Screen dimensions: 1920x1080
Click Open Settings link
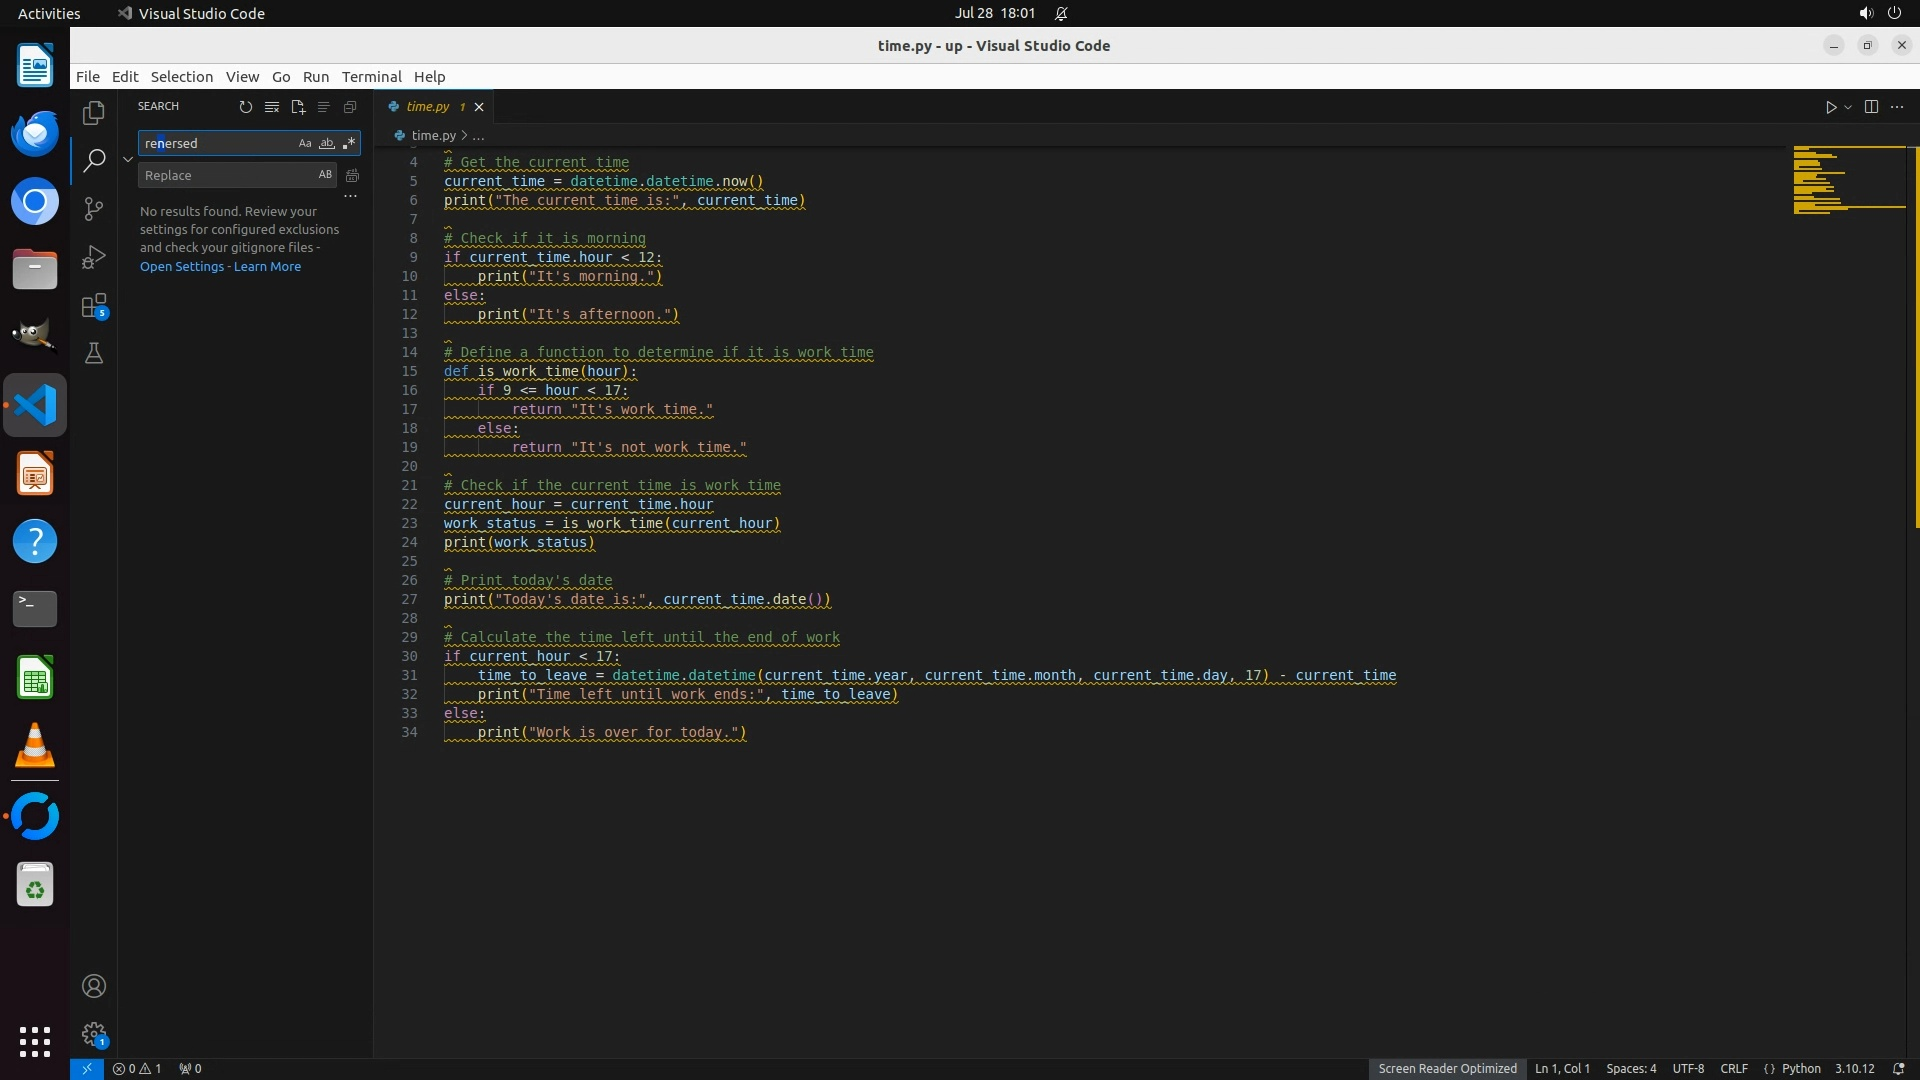182,267
